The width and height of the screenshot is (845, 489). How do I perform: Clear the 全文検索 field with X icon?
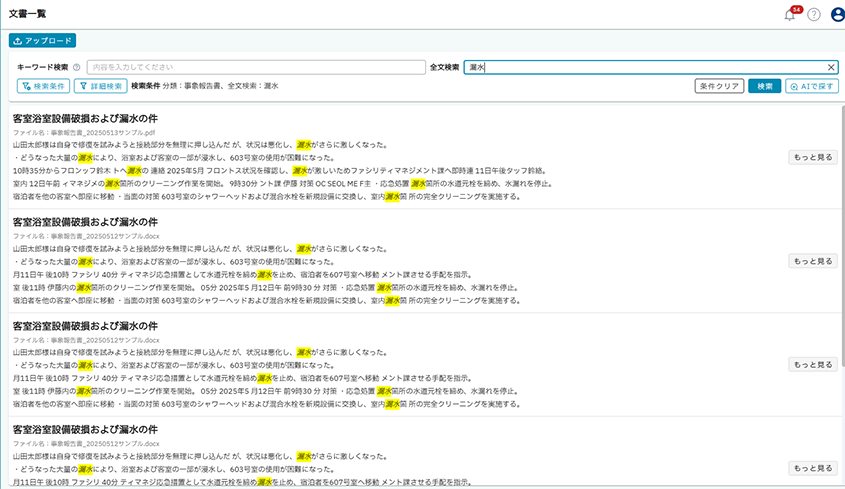point(831,67)
